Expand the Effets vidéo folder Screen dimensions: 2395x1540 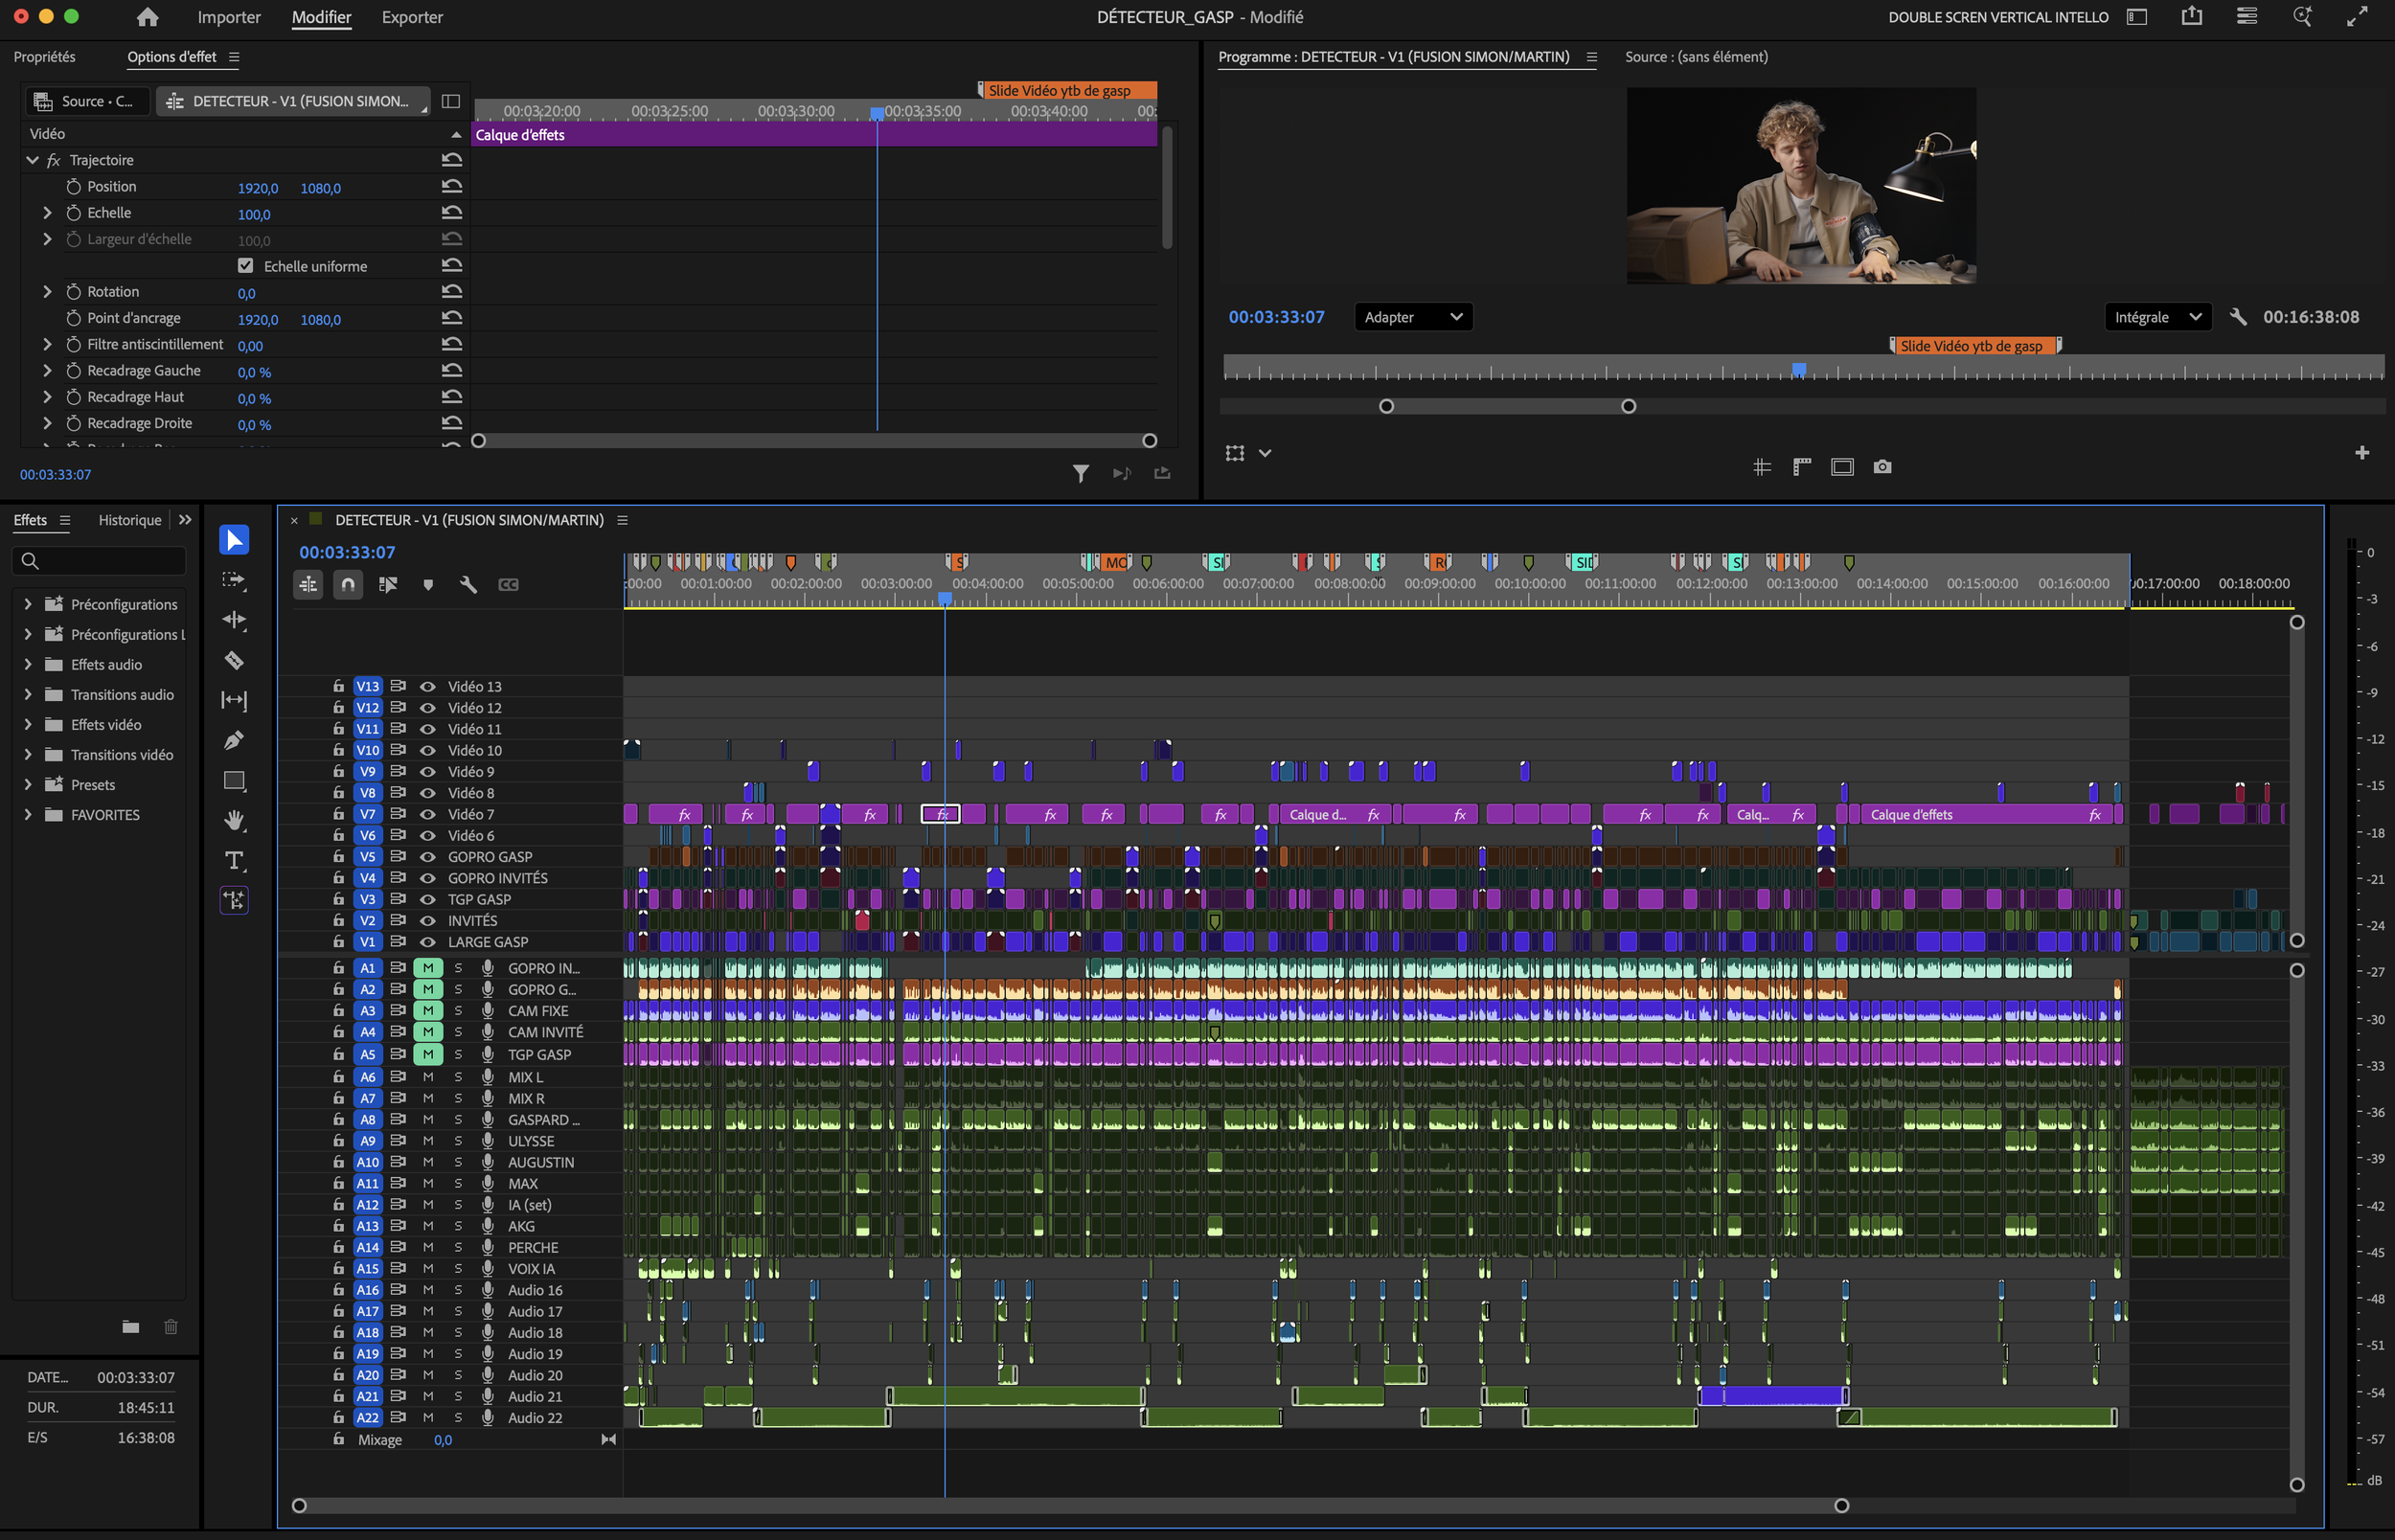point(28,725)
